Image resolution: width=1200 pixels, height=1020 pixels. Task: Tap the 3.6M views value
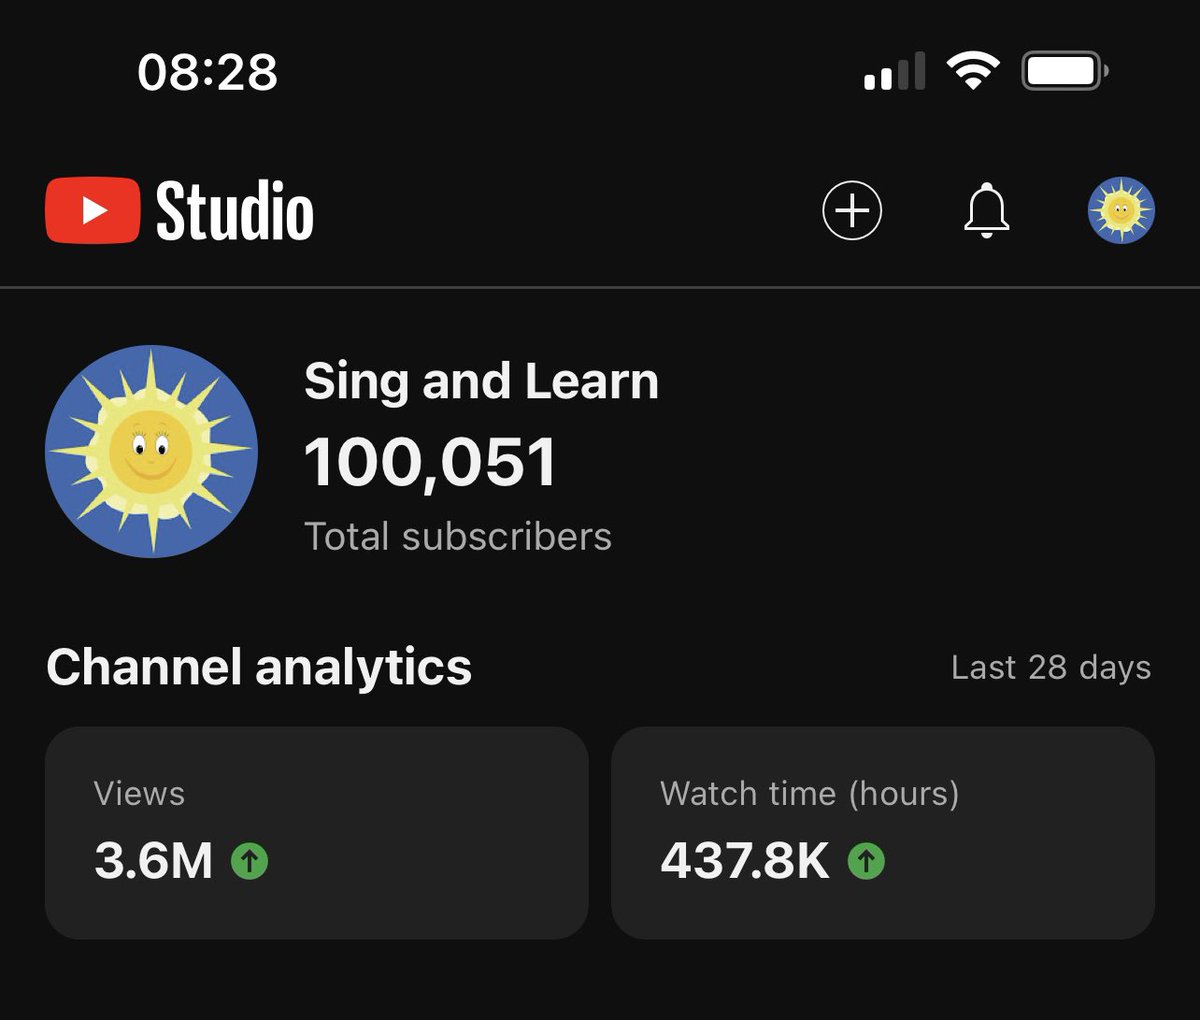(x=153, y=860)
